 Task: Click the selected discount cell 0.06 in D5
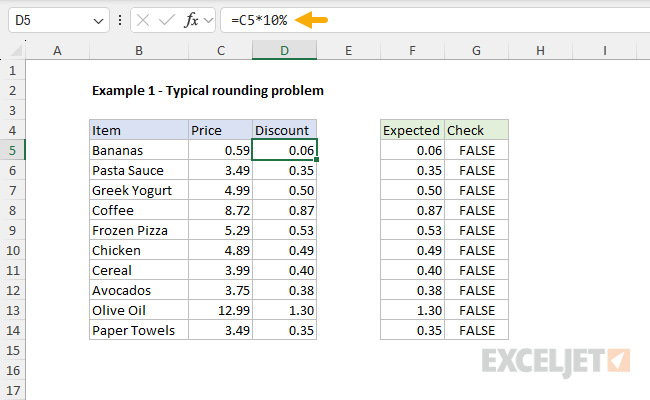pyautogui.click(x=284, y=150)
